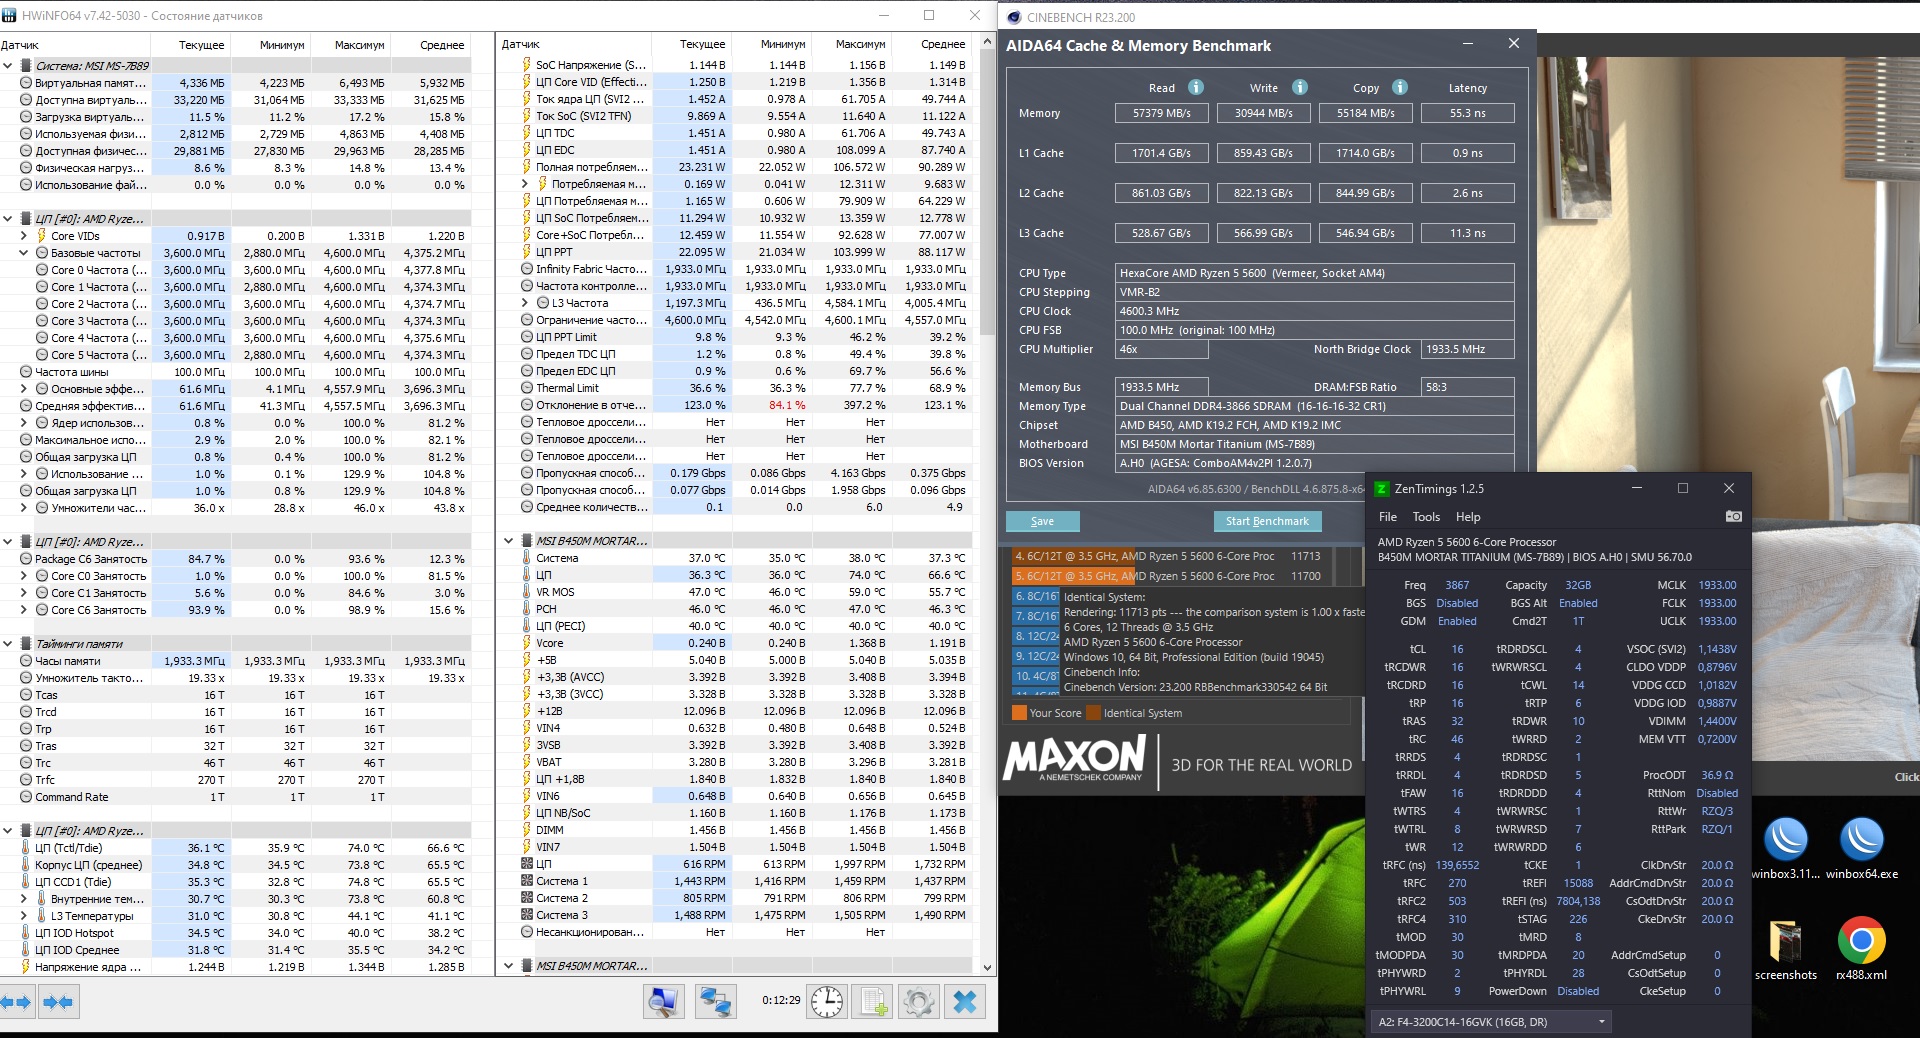Click the Memory Read value 57379 MB/s
The width and height of the screenshot is (1920, 1038).
tap(1161, 113)
